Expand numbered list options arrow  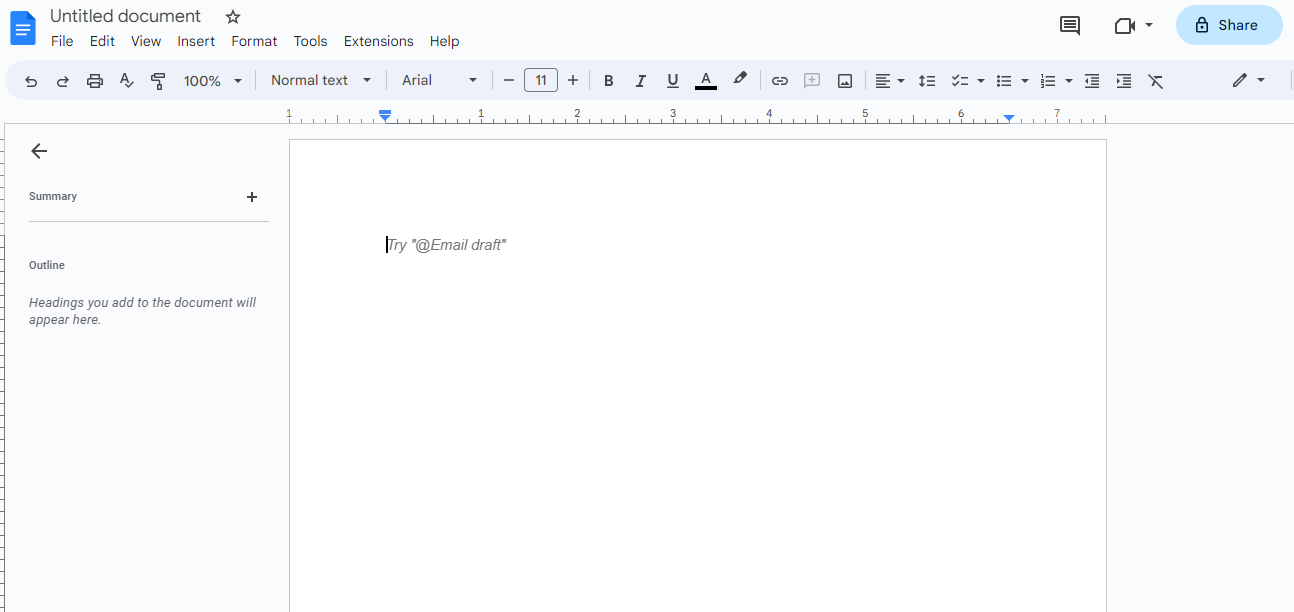point(1069,81)
